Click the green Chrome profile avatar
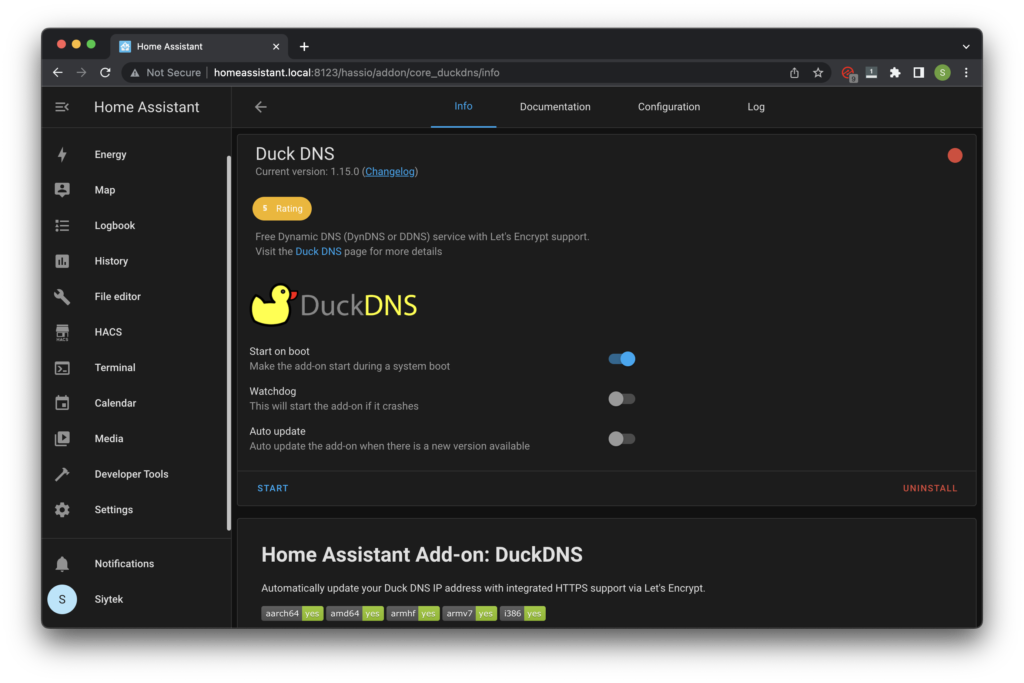This screenshot has width=1024, height=683. point(942,72)
